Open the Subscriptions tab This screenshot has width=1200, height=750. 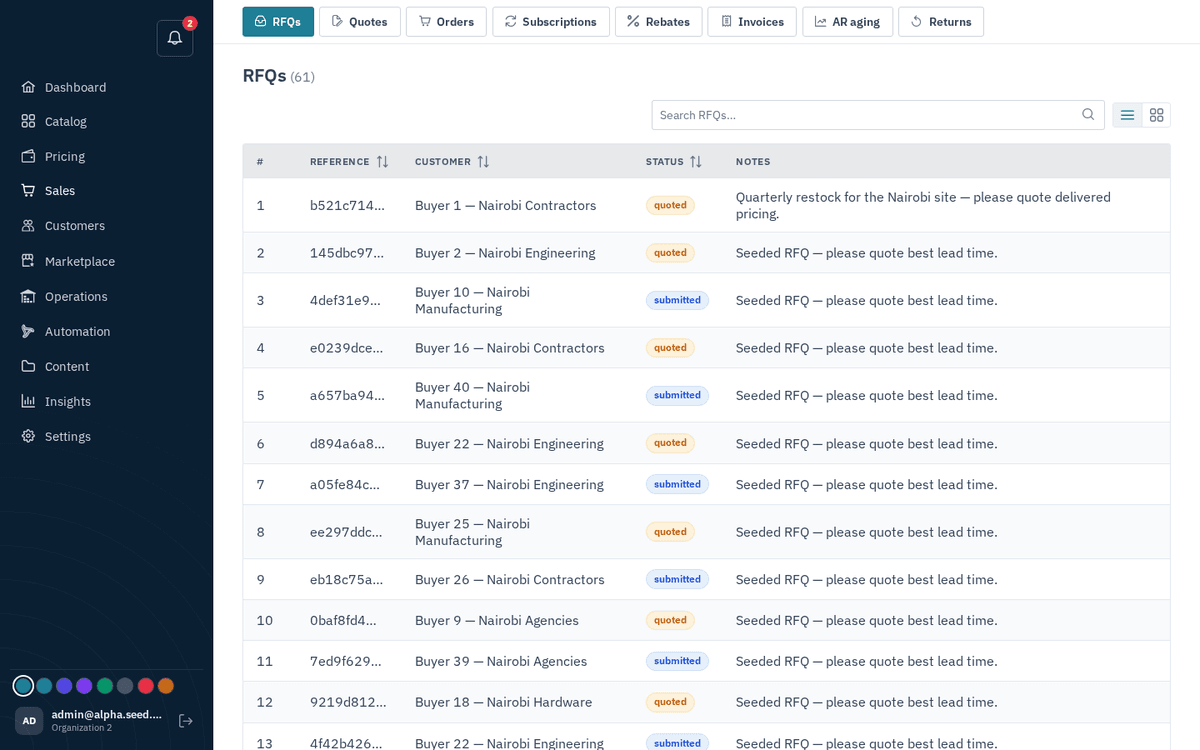551,22
